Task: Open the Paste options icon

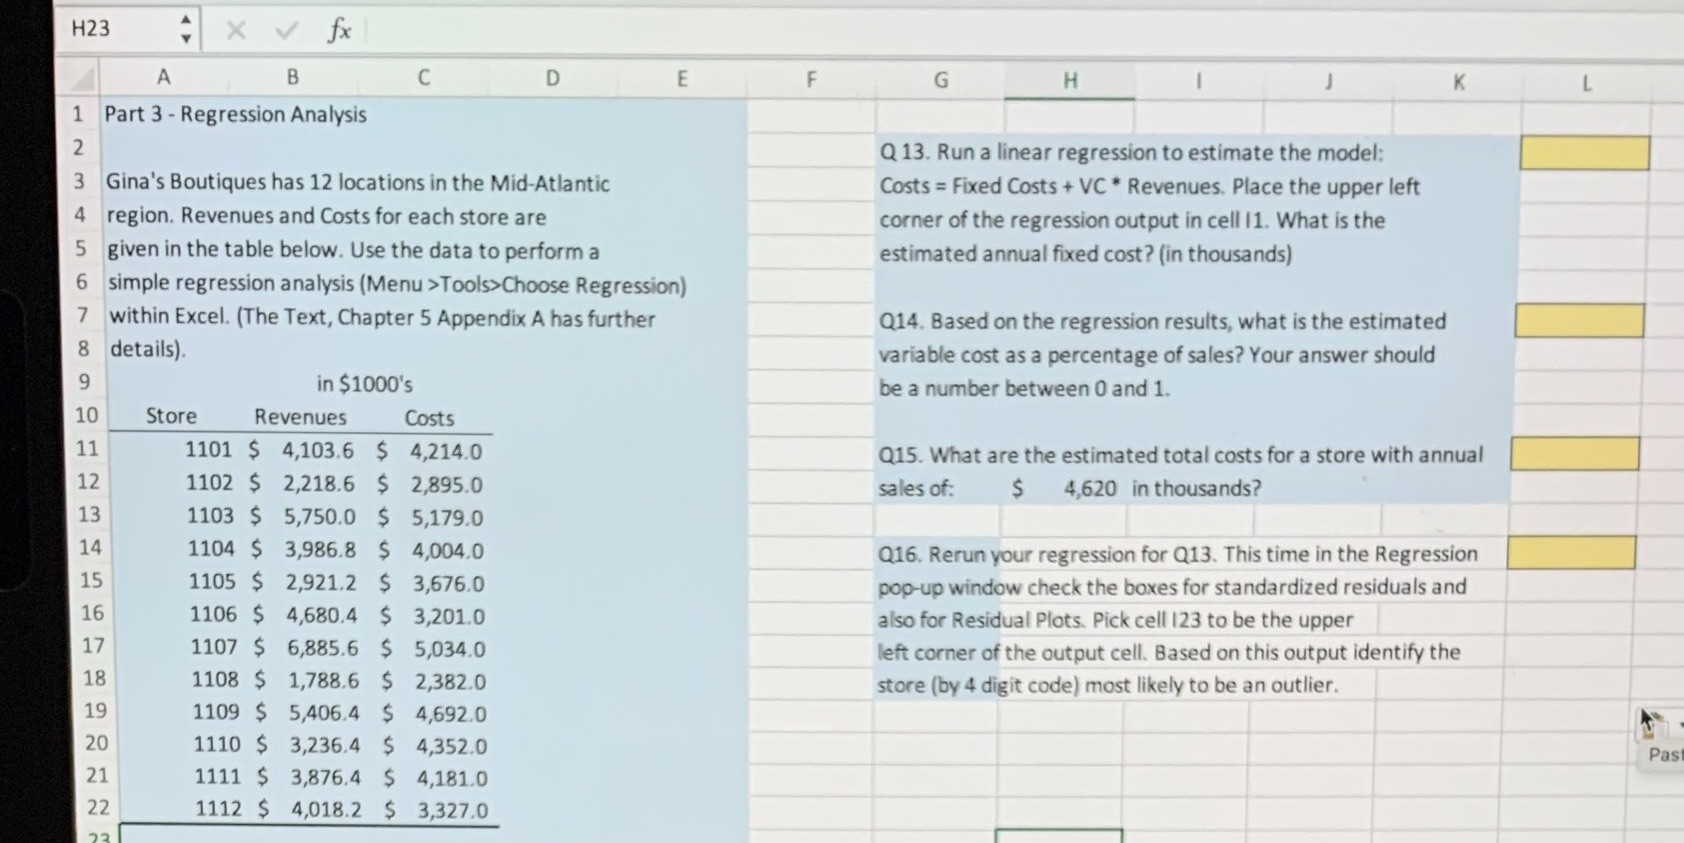Action: coord(1655,726)
